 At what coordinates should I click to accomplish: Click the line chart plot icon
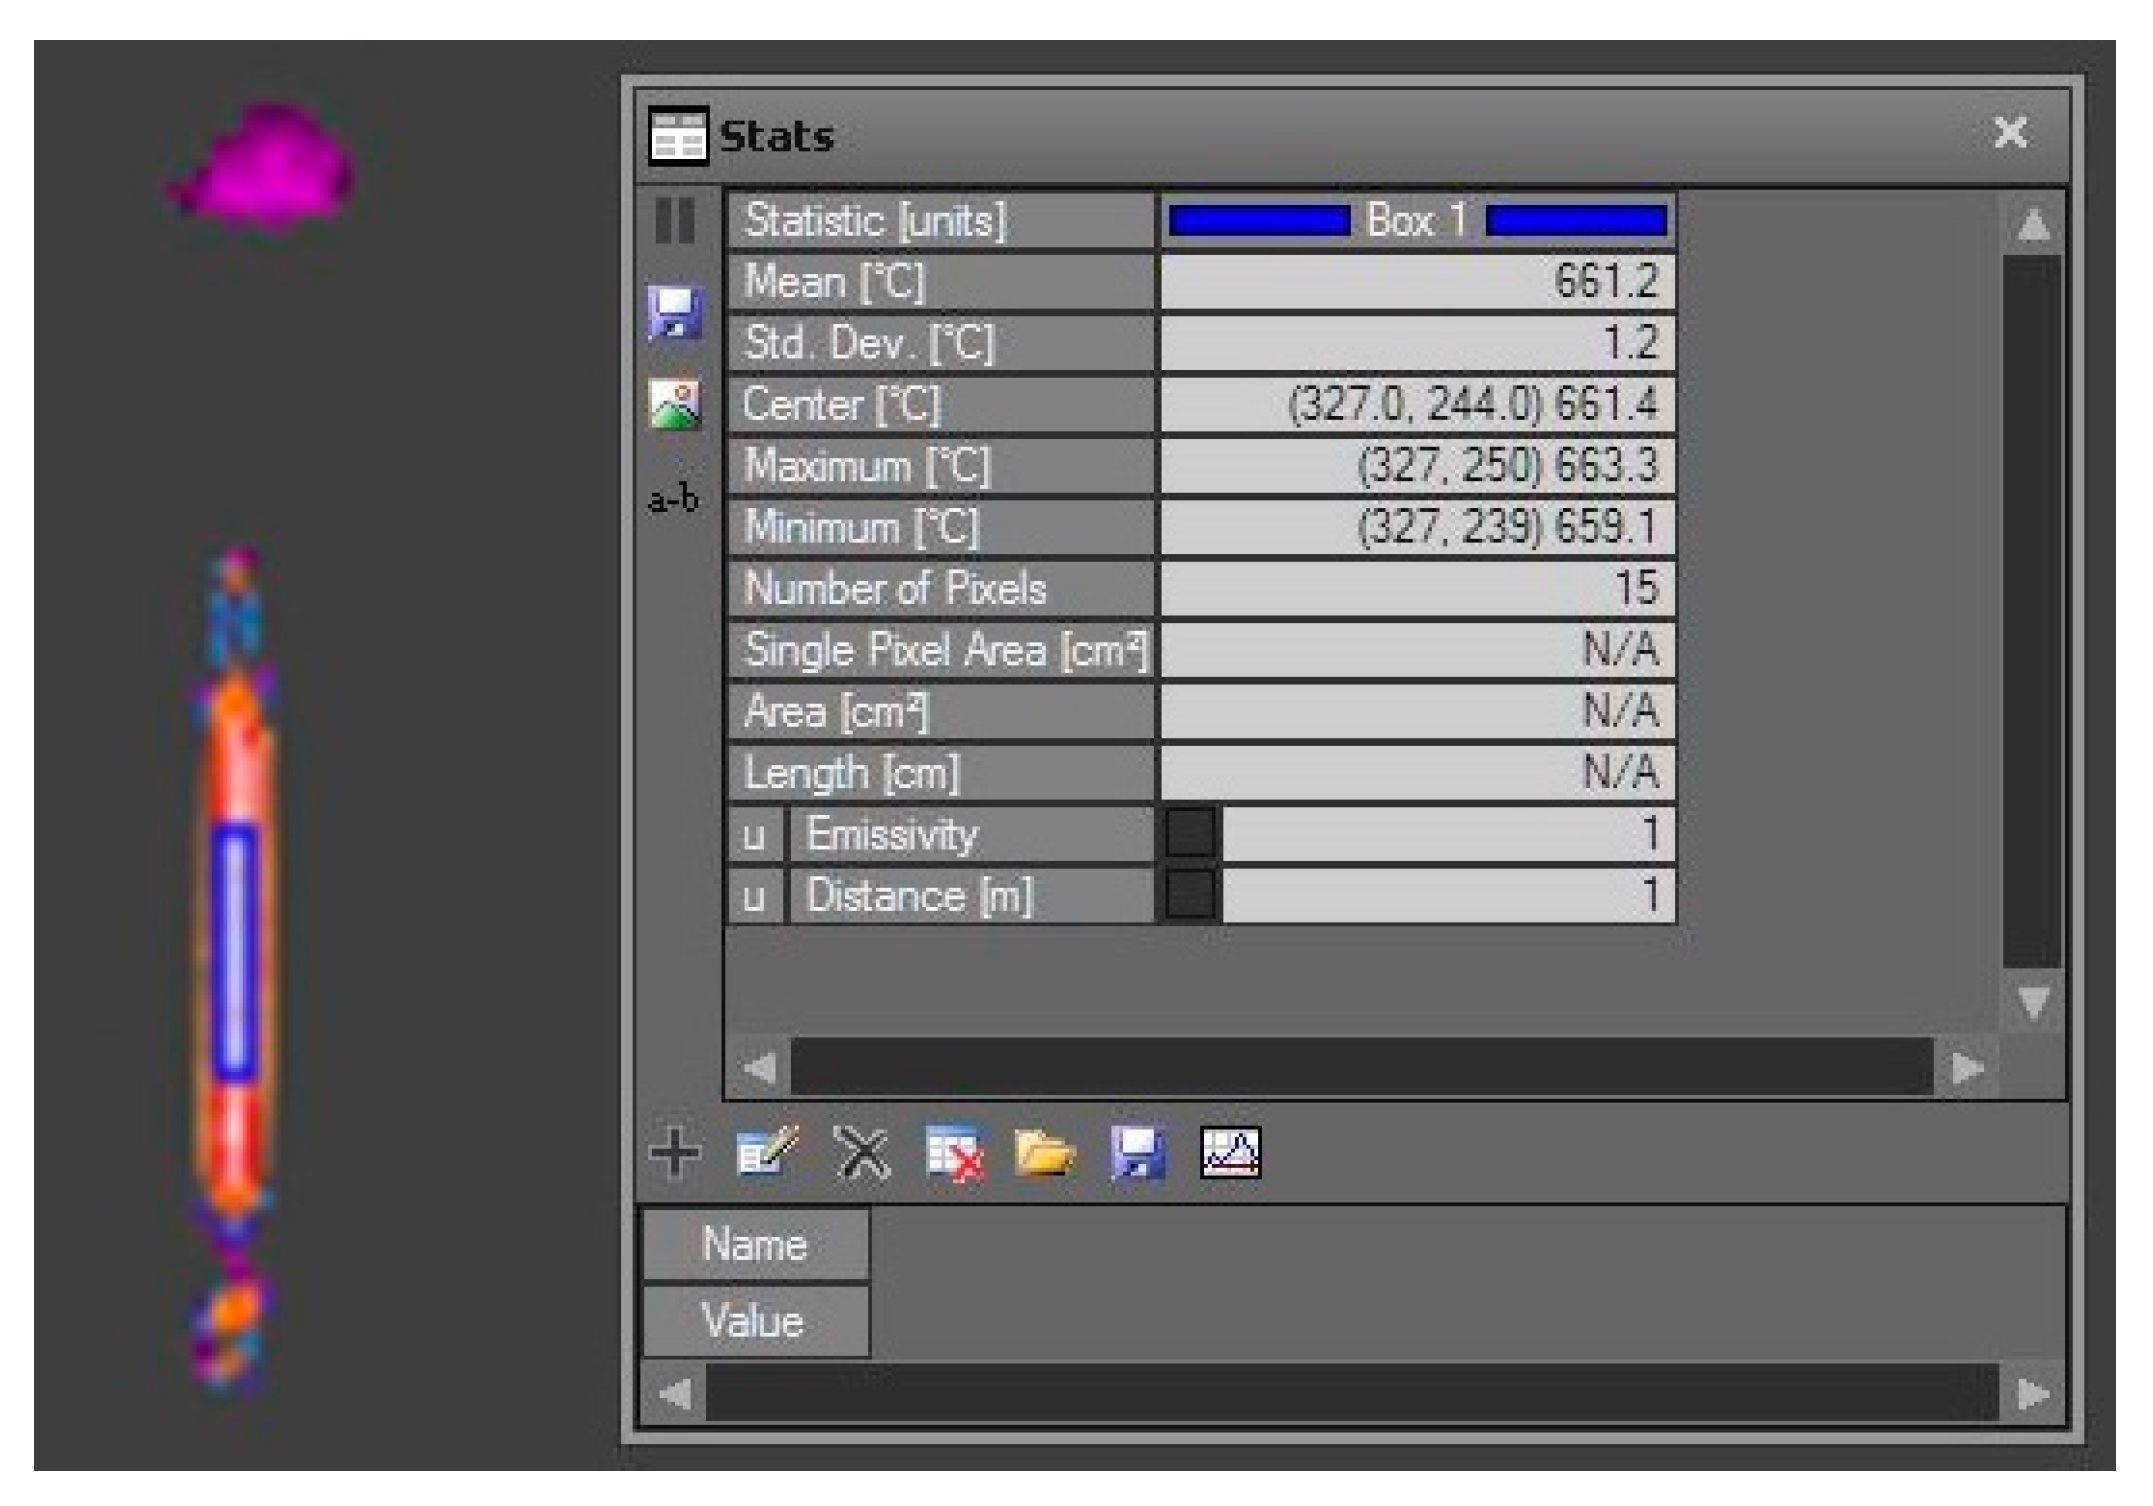(1230, 1152)
